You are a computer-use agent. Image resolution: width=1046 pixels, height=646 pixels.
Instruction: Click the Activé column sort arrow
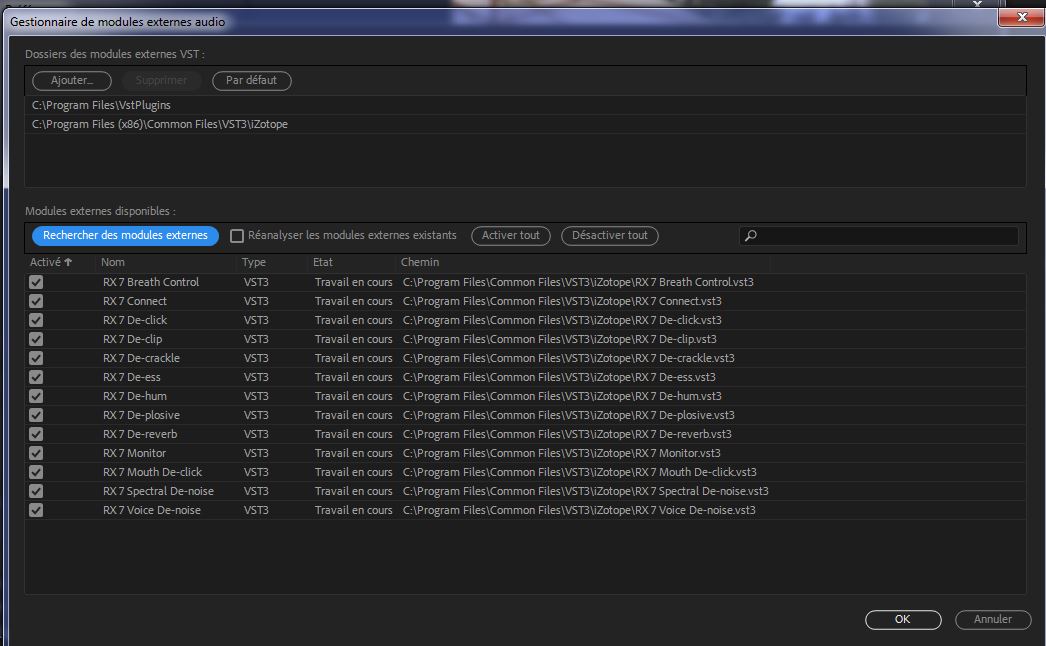tap(68, 262)
